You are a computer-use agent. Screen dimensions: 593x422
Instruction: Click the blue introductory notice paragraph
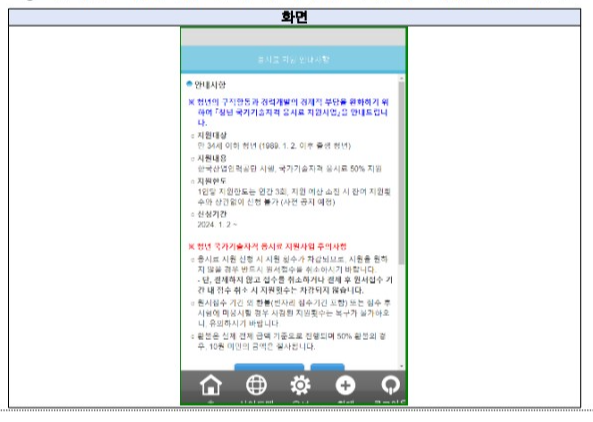(289, 112)
